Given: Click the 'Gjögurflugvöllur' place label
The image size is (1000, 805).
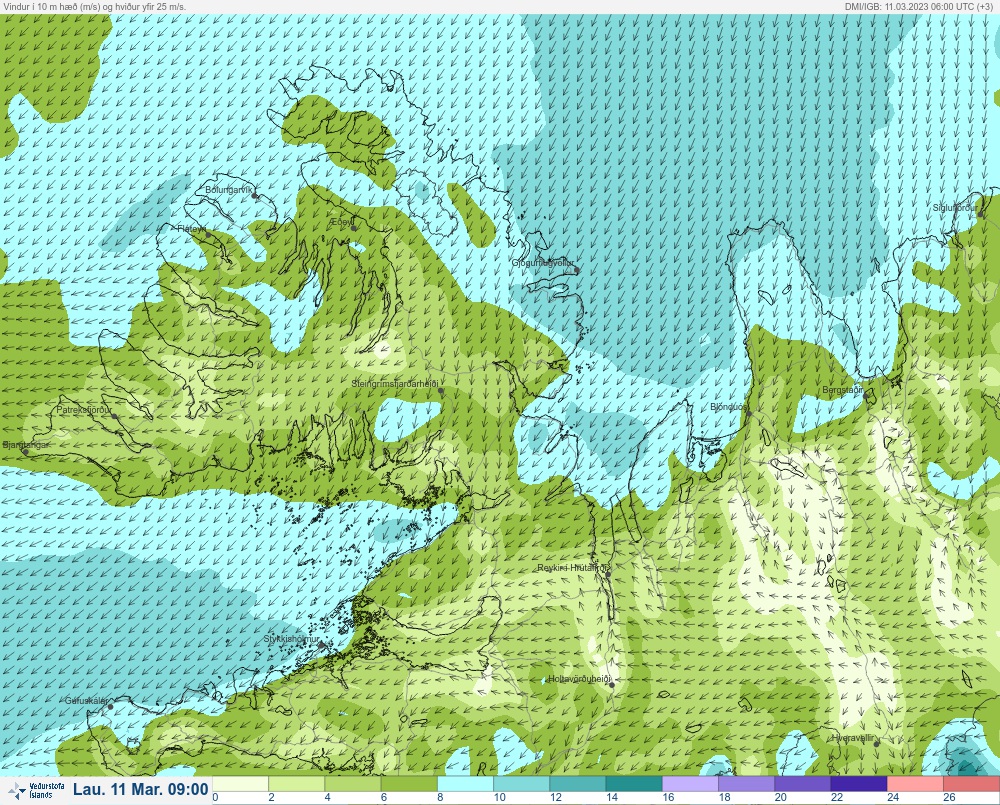Looking at the screenshot, I should point(543,263).
